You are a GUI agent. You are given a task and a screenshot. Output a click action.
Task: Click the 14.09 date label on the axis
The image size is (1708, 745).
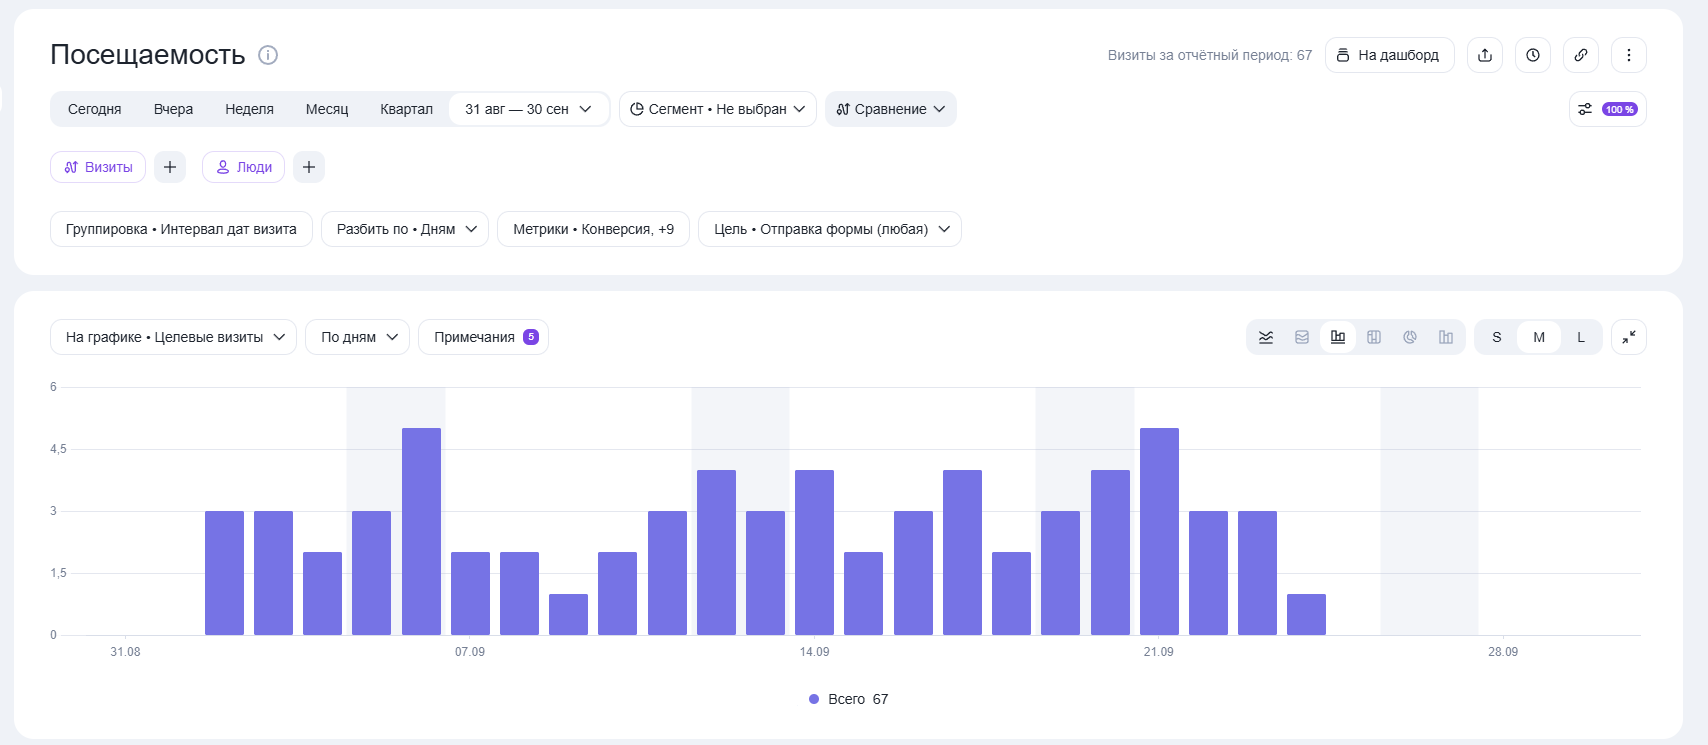[814, 652]
